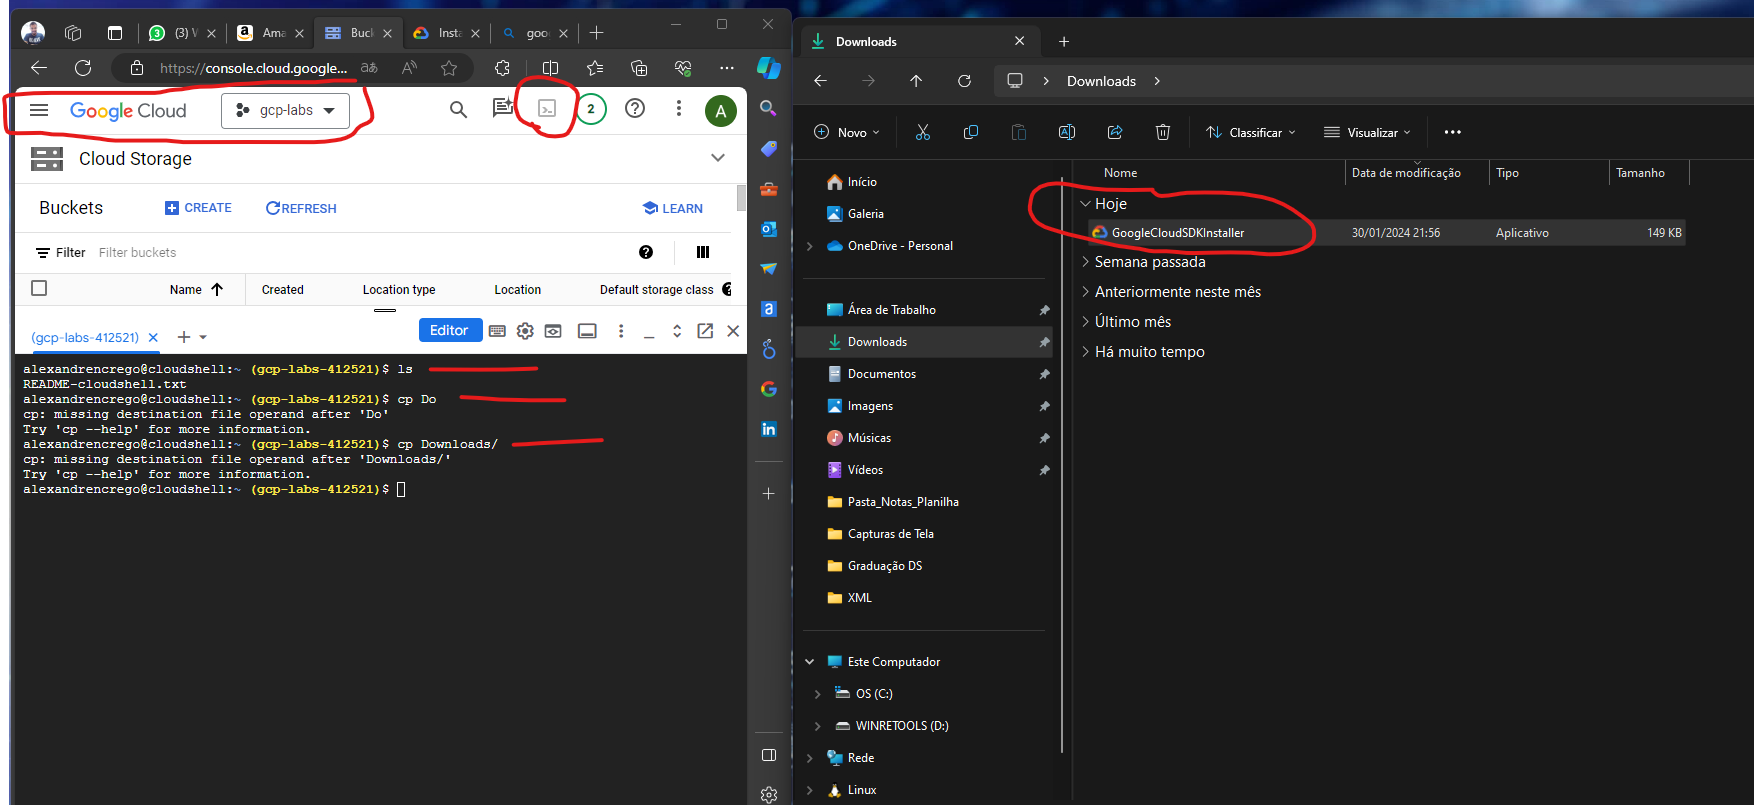
Task: Expand Cloud Storage header chevron
Action: [x=717, y=158]
